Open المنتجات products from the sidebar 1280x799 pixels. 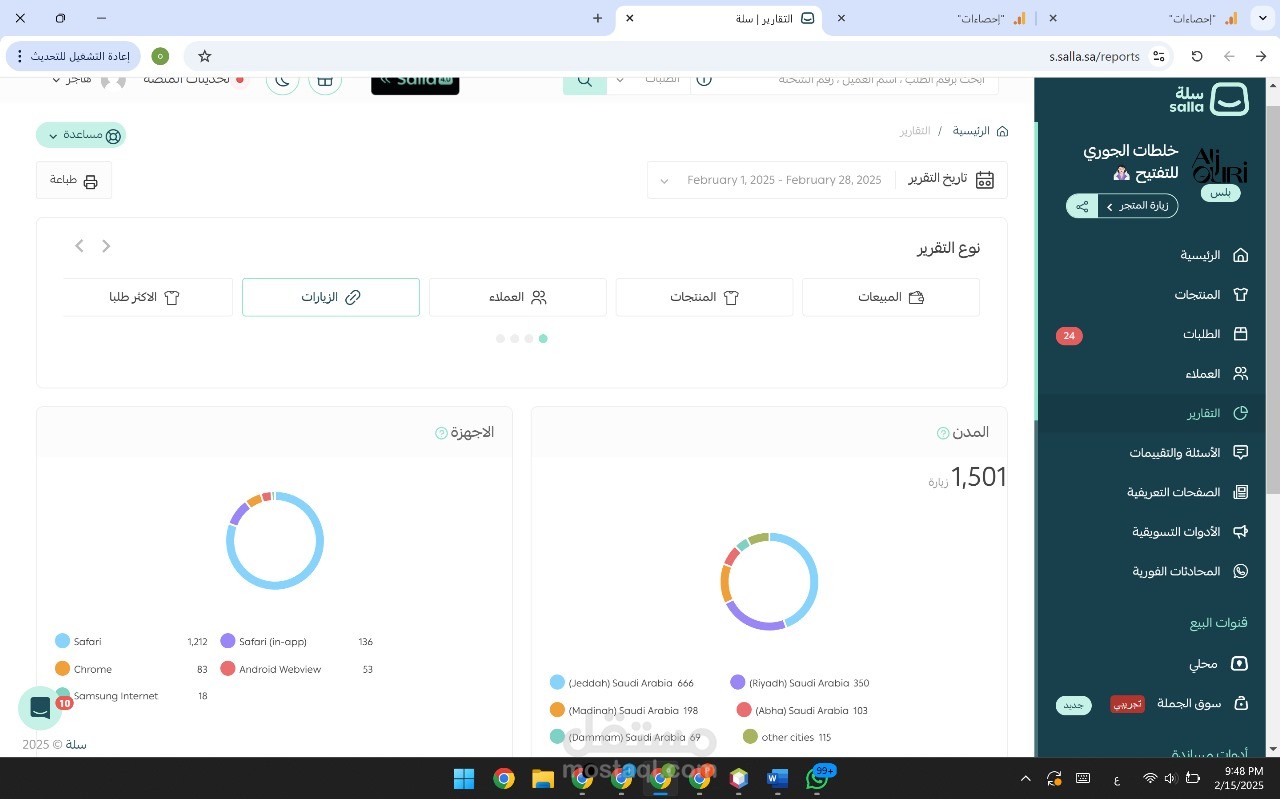tap(1211, 294)
